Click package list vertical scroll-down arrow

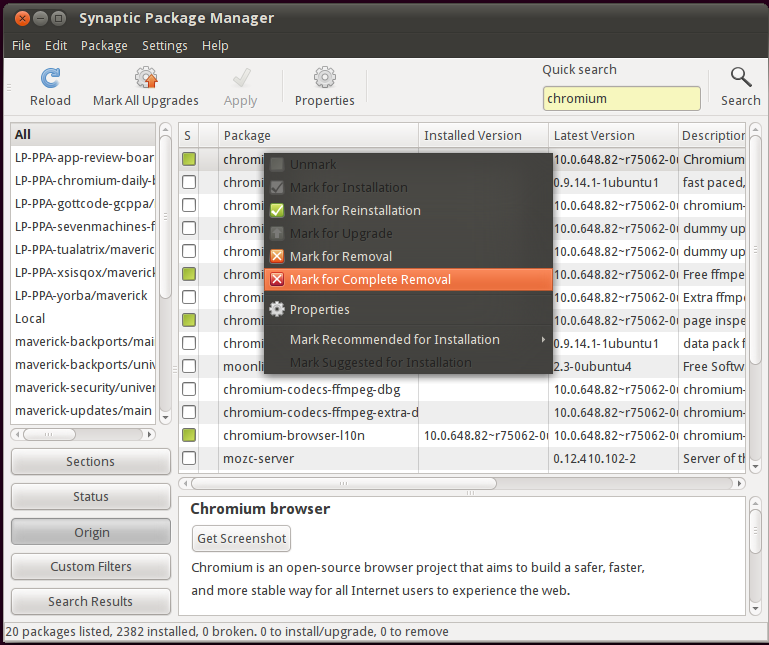tap(755, 466)
